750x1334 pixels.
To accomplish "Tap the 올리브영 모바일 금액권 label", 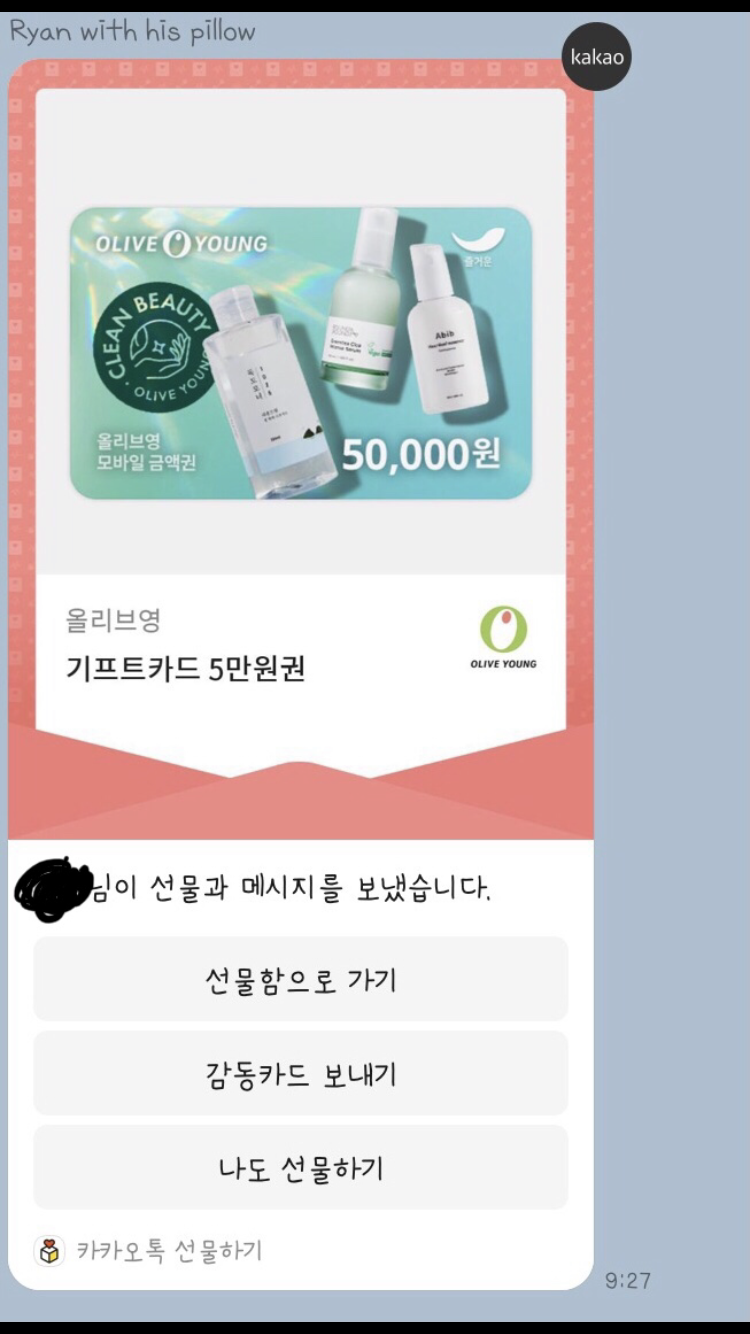I will click(x=131, y=452).
